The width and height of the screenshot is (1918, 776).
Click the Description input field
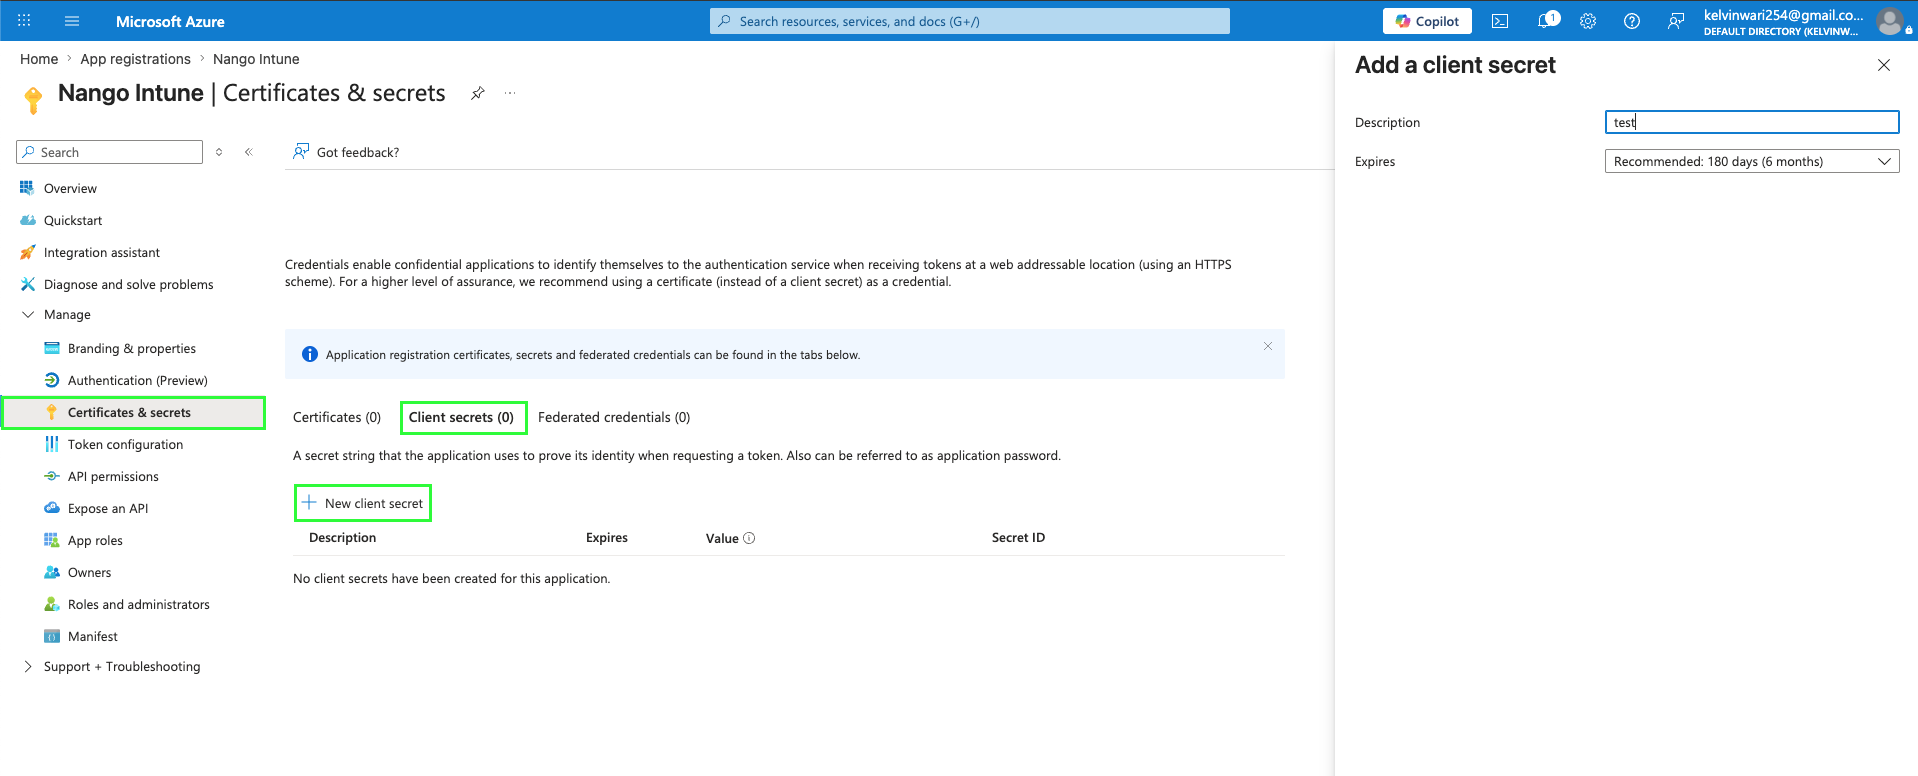1752,122
